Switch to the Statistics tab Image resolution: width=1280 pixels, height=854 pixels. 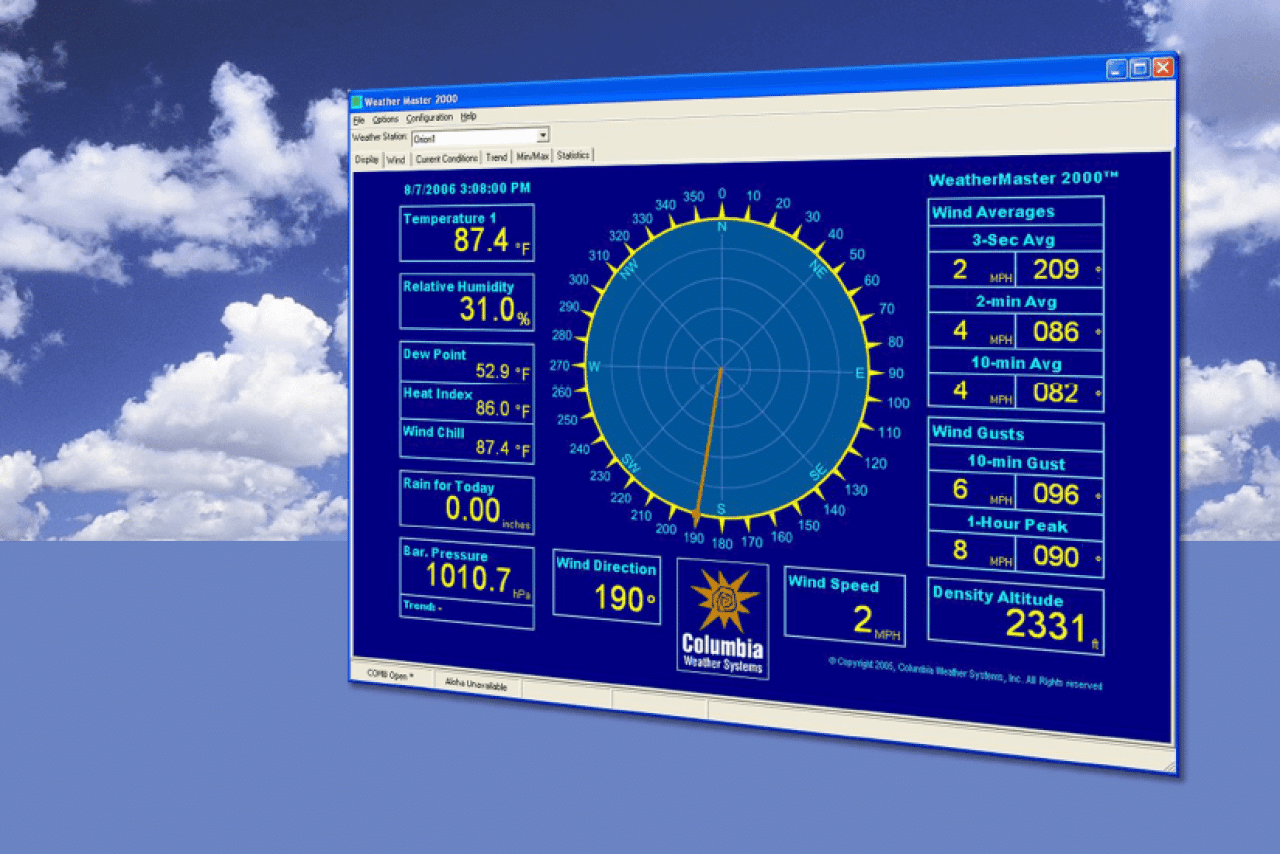tap(574, 155)
